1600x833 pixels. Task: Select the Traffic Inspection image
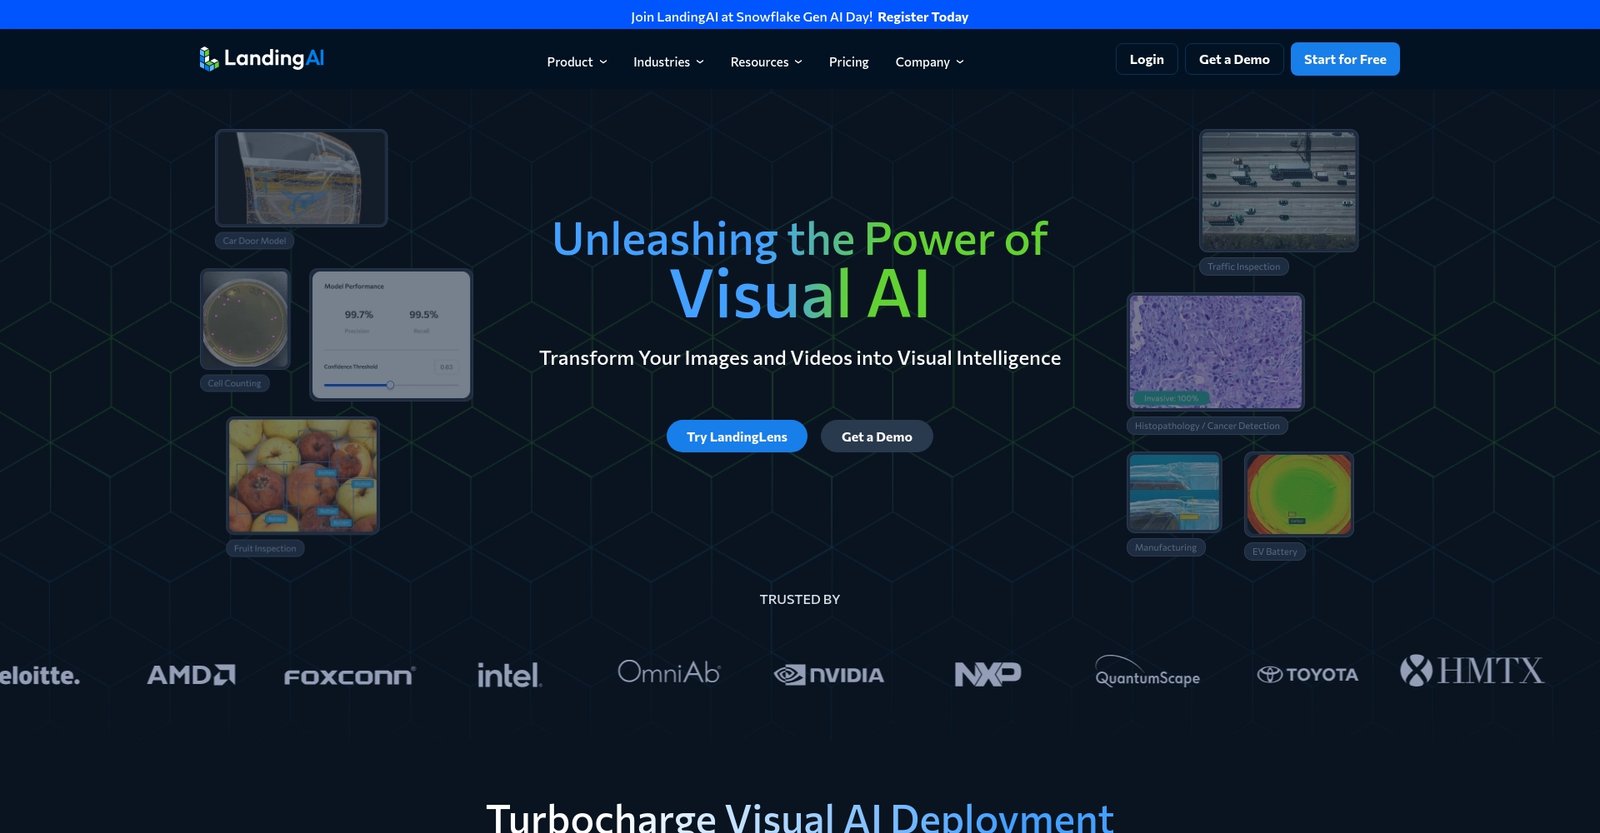pos(1278,190)
